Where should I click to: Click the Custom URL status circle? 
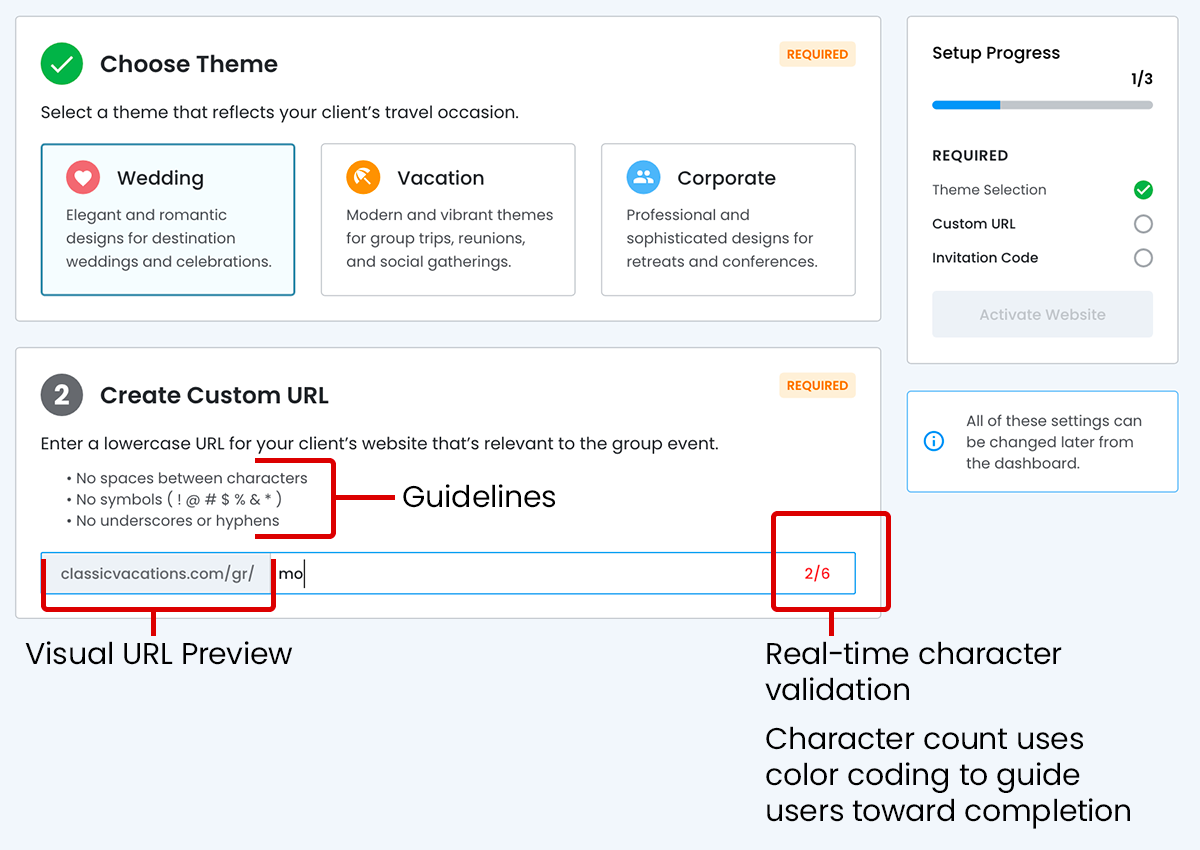coord(1143,224)
